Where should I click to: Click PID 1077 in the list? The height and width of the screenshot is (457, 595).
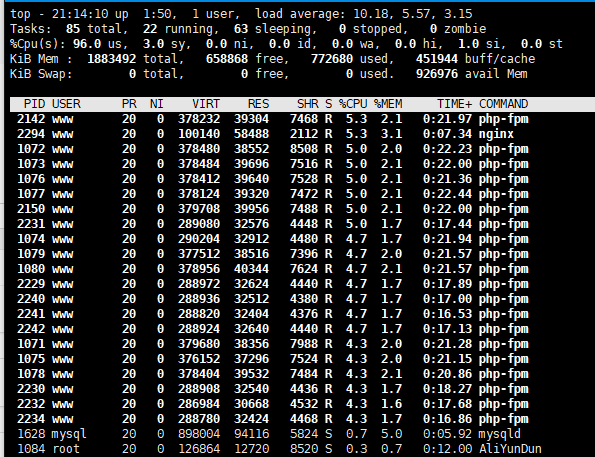click(x=31, y=194)
